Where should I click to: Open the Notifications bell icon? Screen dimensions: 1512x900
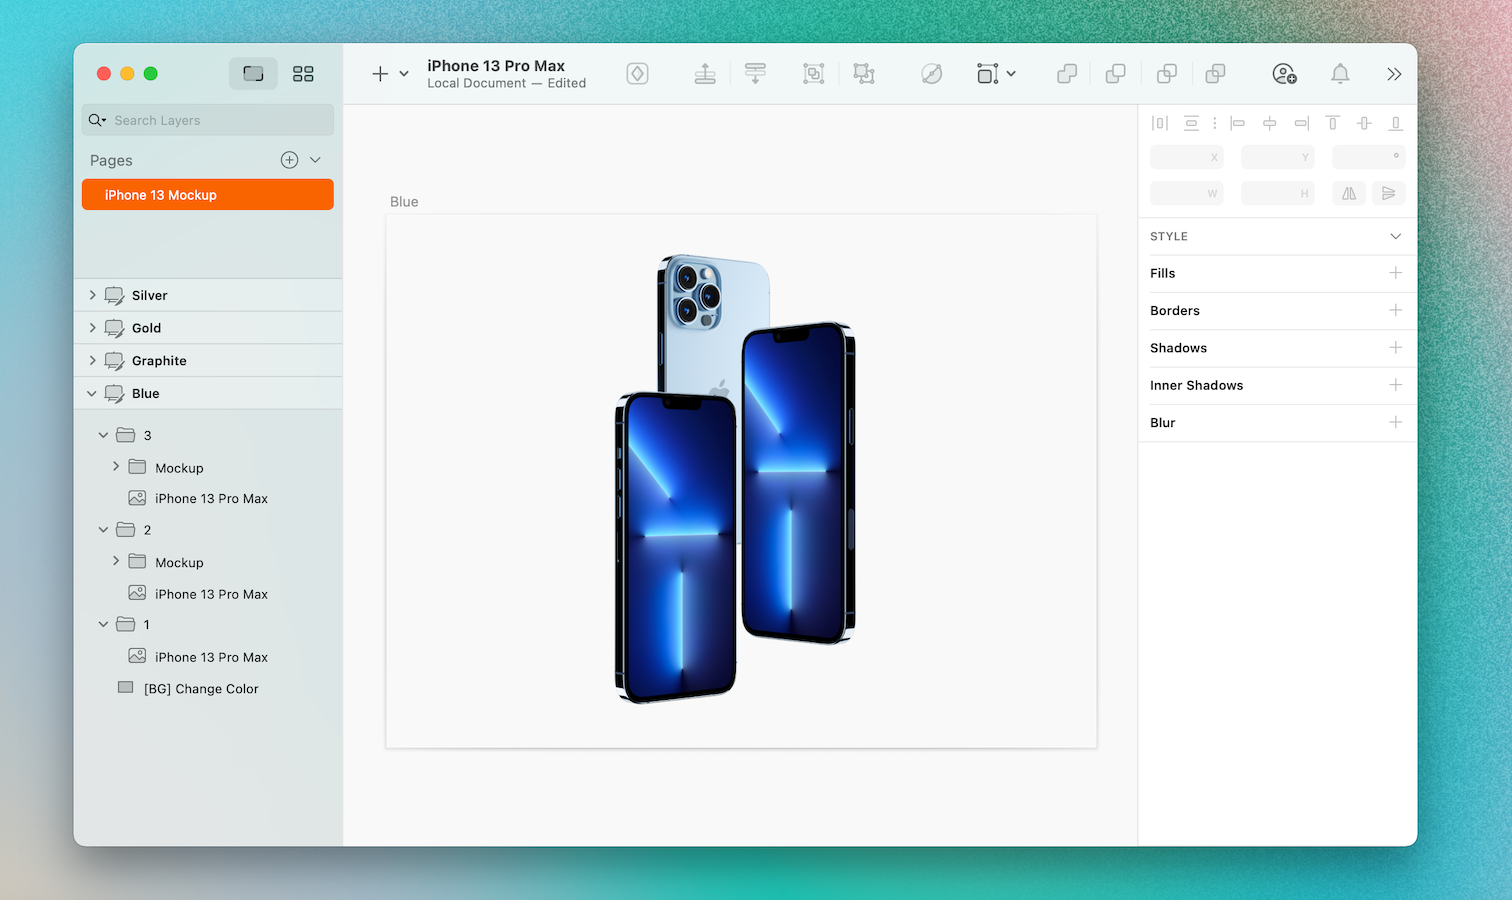(1340, 73)
